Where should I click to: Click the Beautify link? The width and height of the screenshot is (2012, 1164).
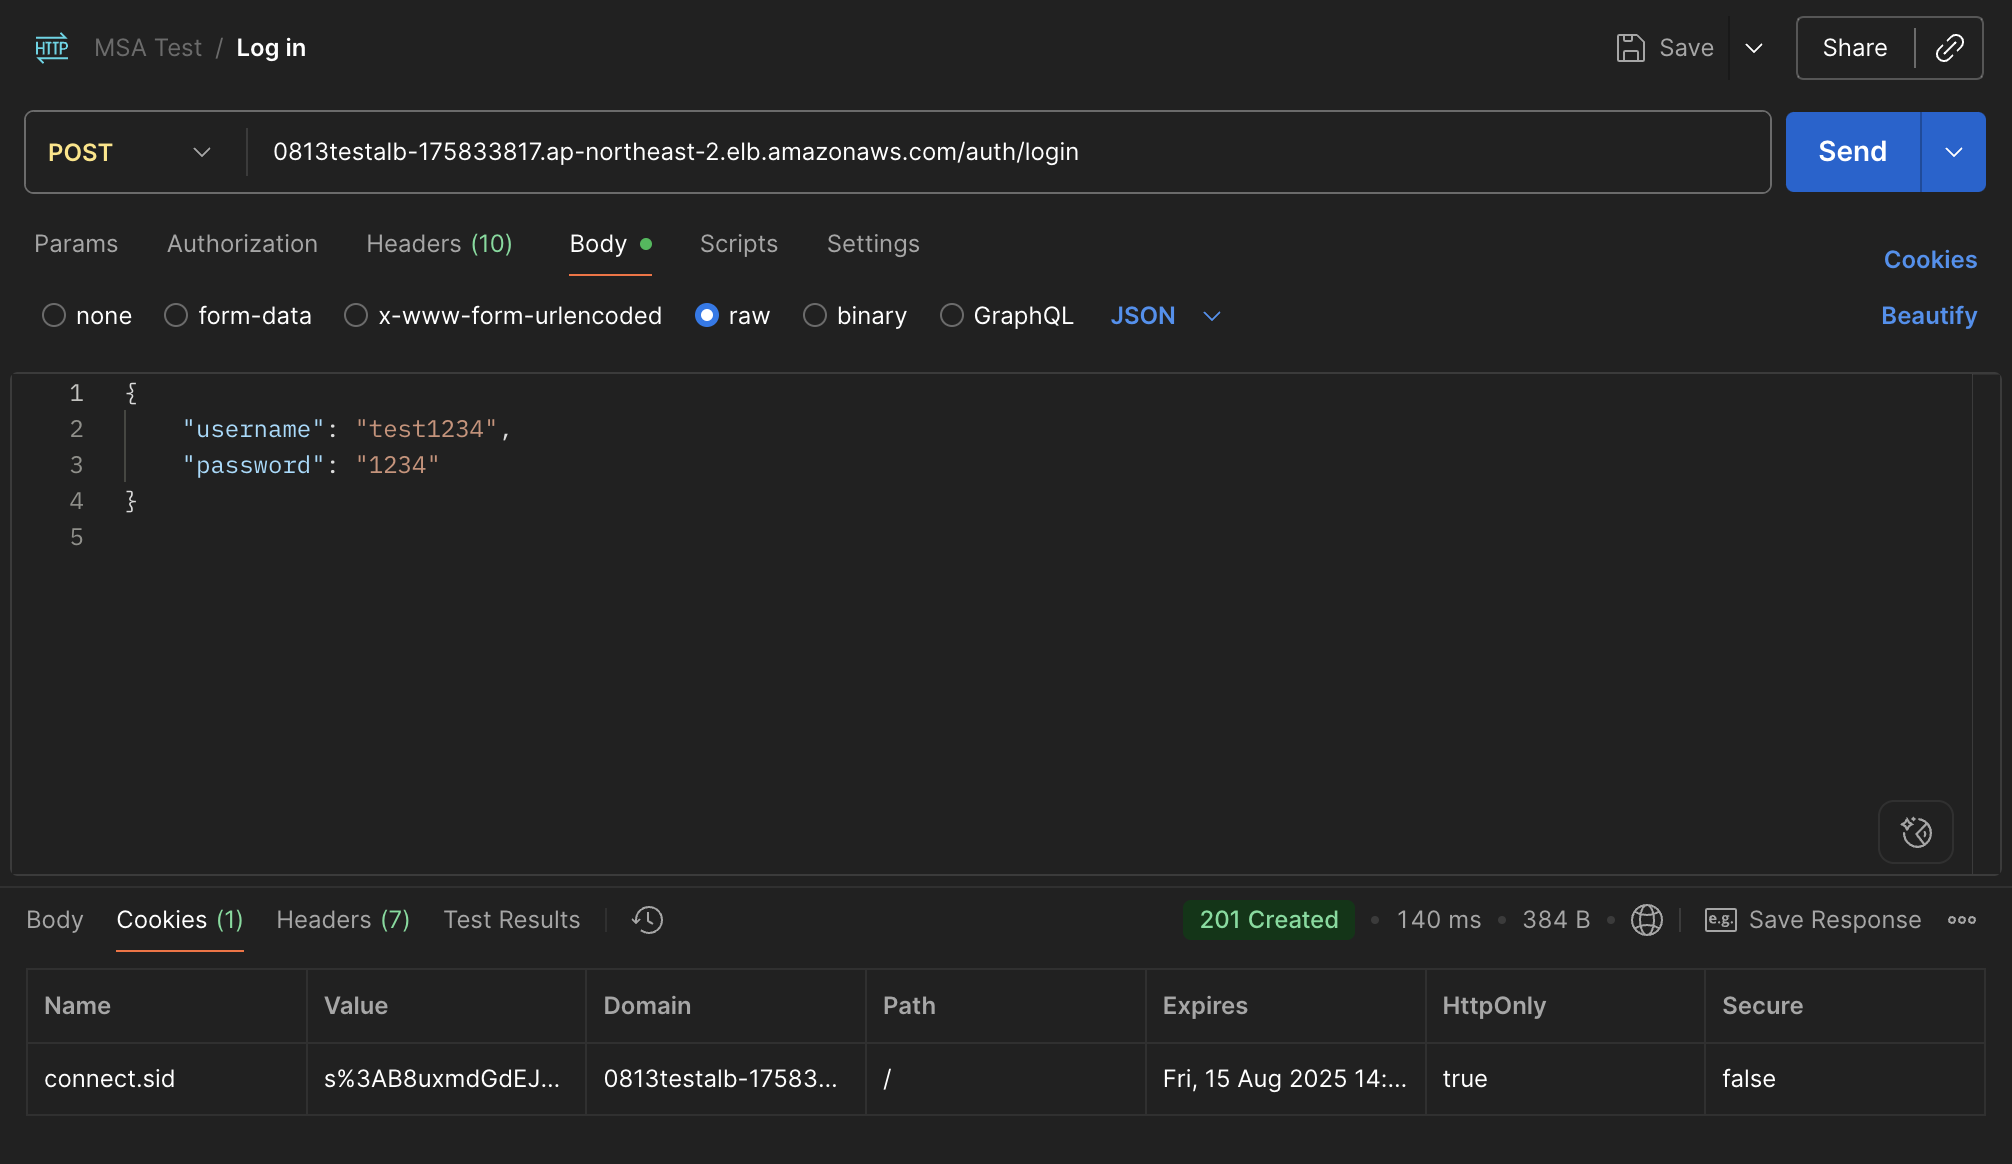point(1928,316)
